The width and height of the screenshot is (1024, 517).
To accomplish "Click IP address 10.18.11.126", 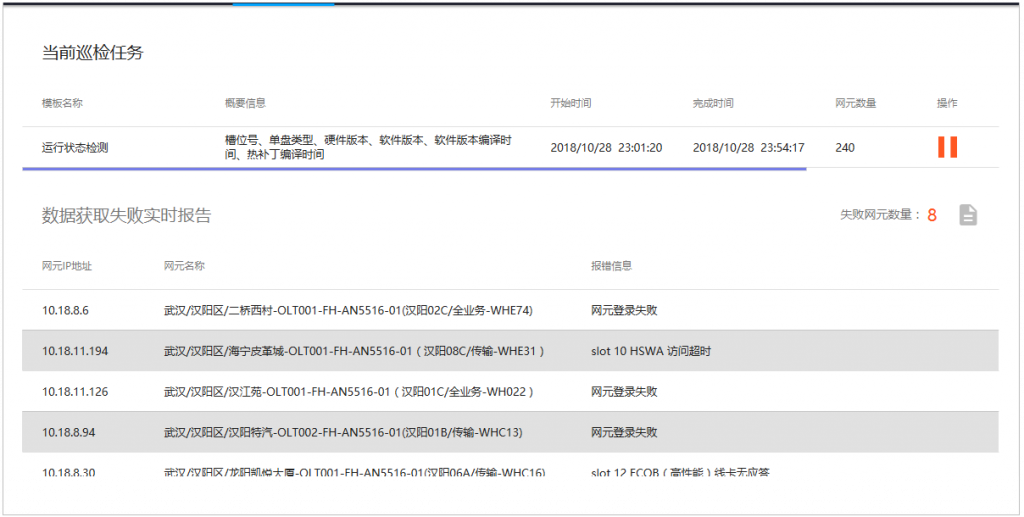I will [x=75, y=392].
